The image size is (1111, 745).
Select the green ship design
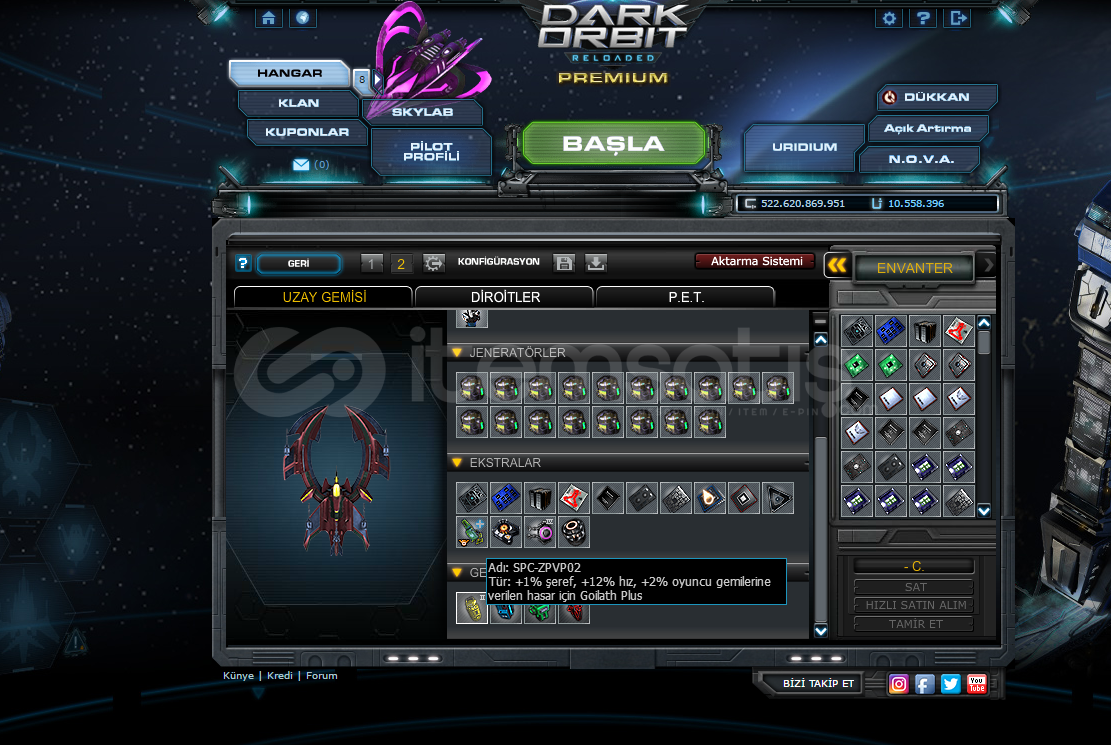[540, 611]
